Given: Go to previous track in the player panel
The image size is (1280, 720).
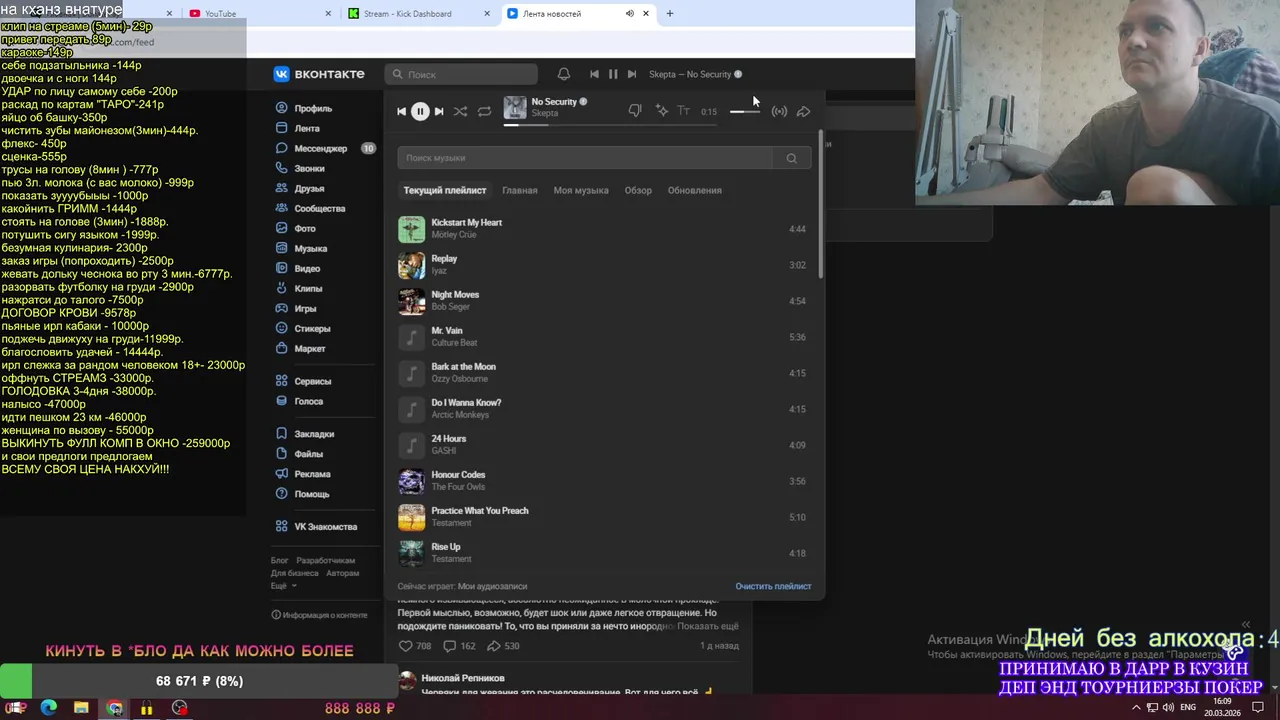Looking at the screenshot, I should click(401, 111).
